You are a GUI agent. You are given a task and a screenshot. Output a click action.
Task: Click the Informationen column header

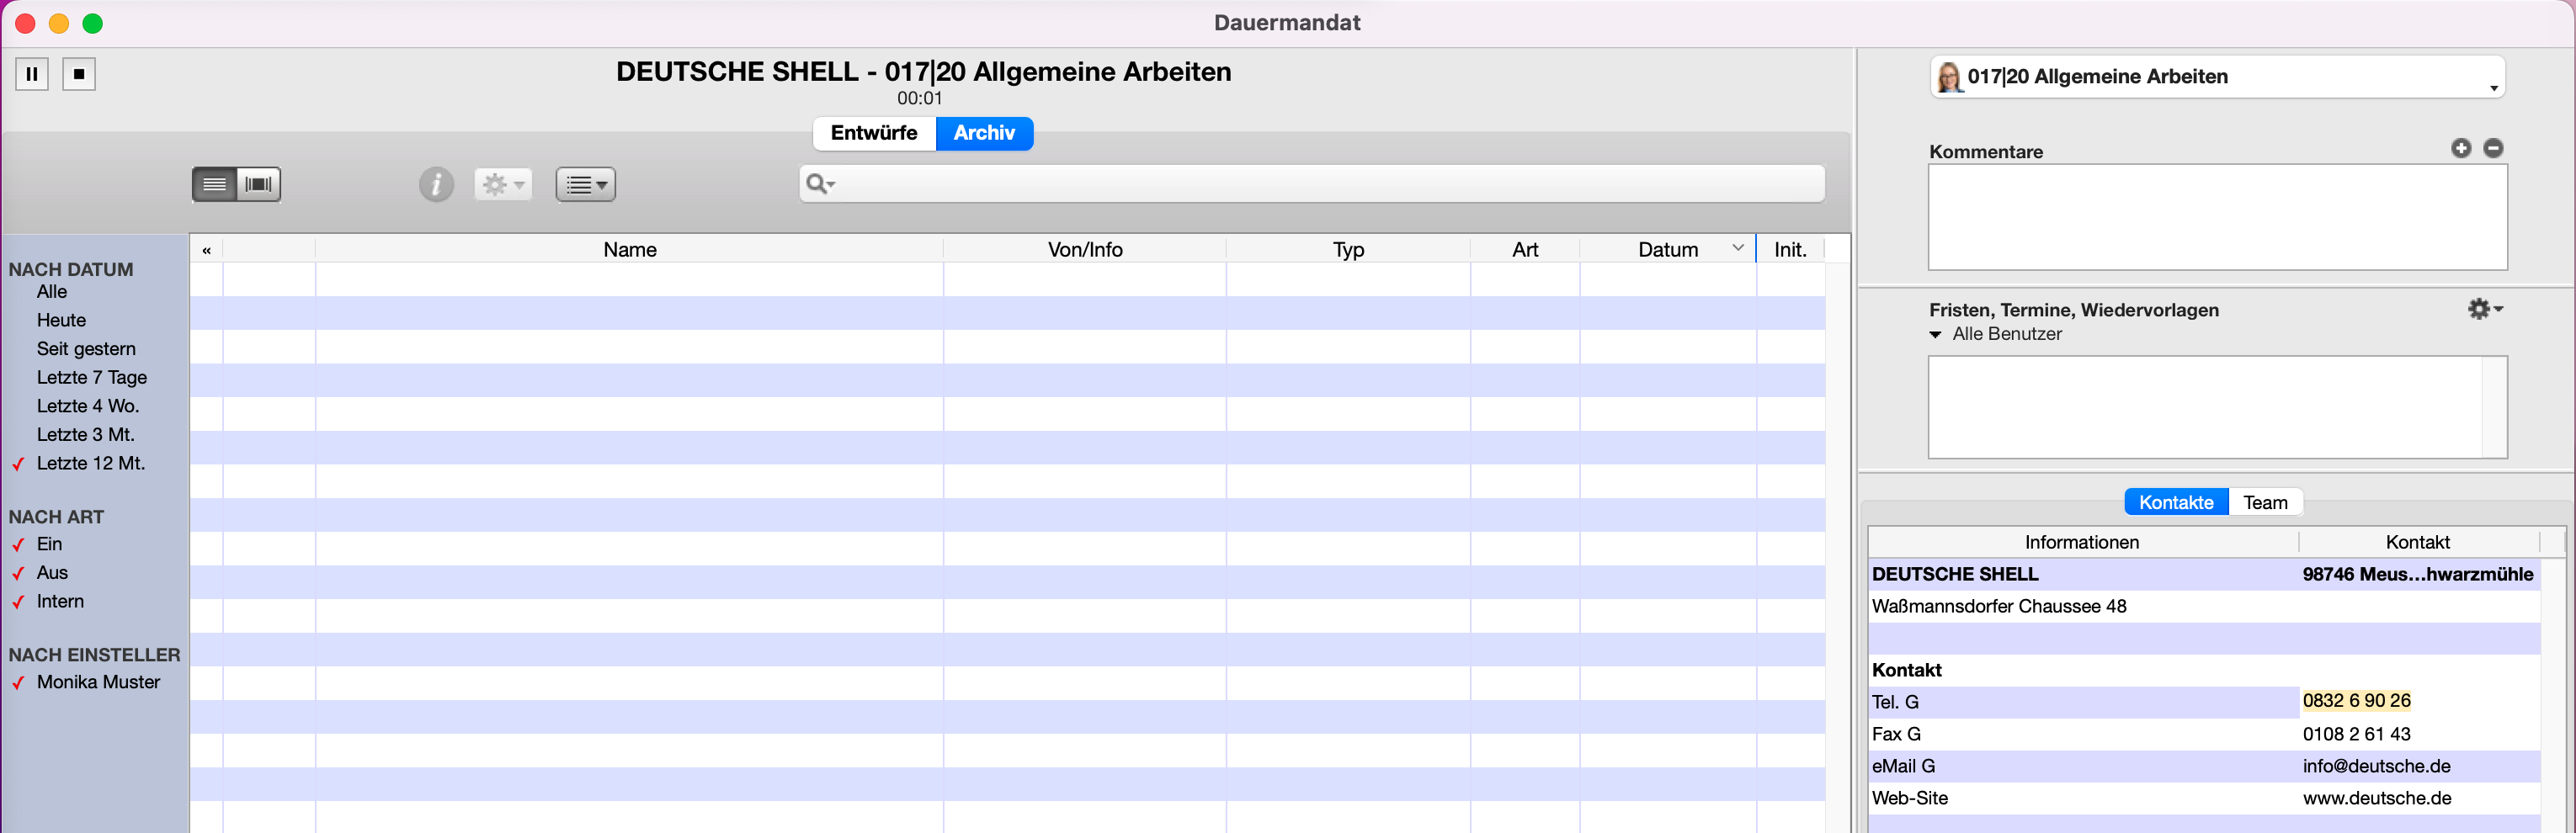click(x=2082, y=542)
